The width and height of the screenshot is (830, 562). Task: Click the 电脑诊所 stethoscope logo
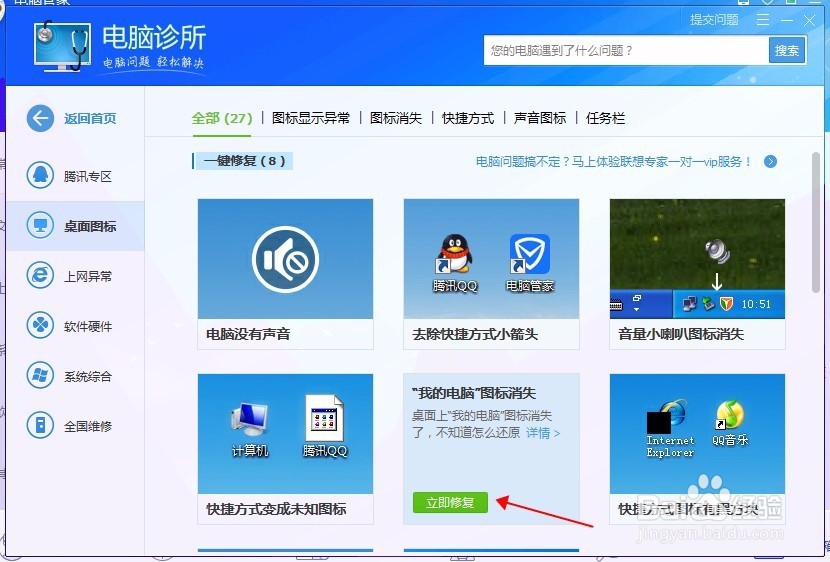[x=62, y=46]
